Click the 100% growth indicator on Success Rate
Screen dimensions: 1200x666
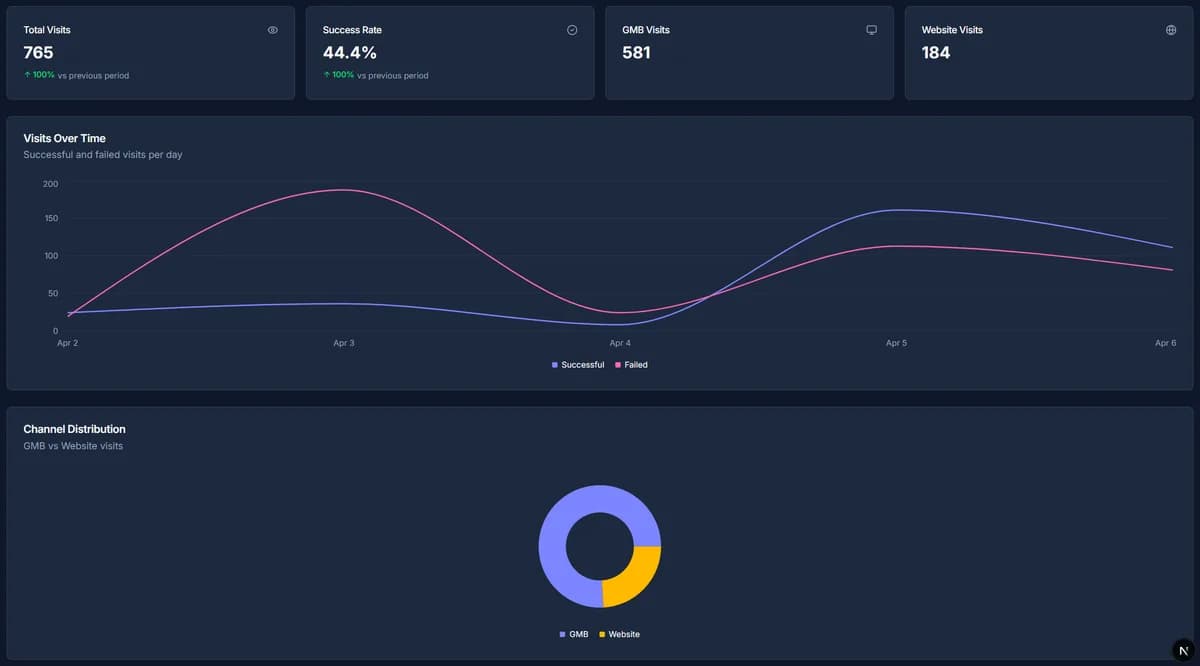(338, 75)
